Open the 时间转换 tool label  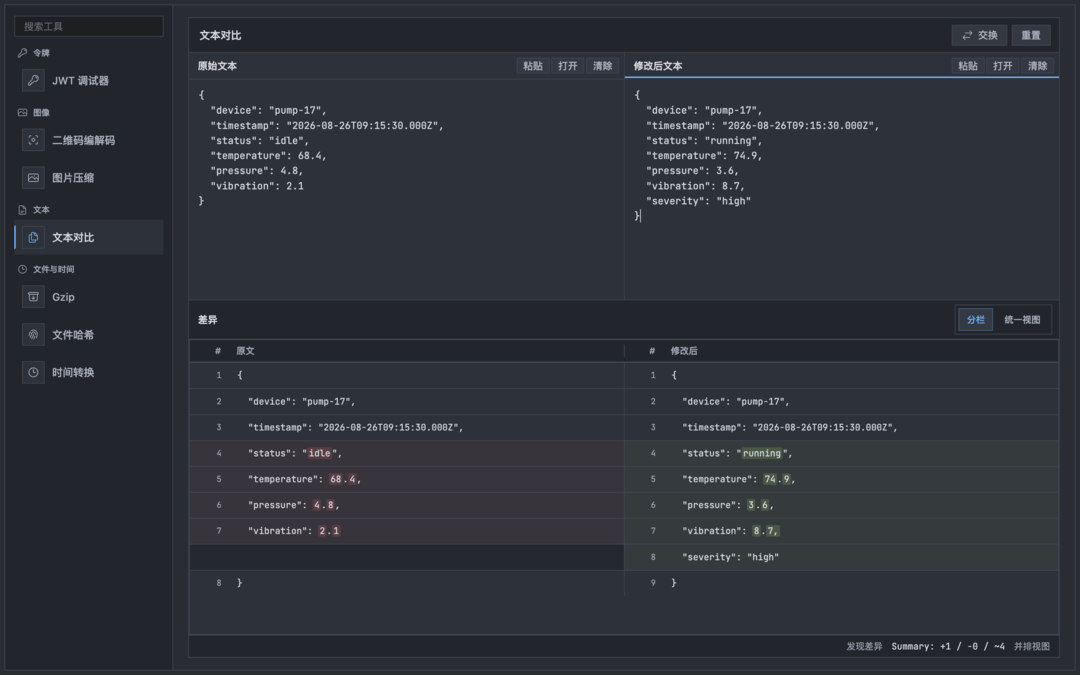click(x=73, y=373)
